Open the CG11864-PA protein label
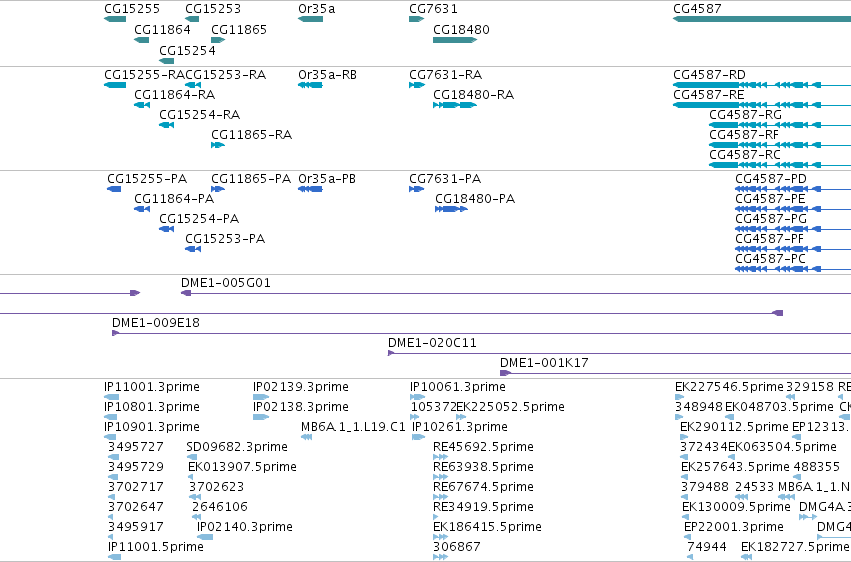 click(174, 199)
